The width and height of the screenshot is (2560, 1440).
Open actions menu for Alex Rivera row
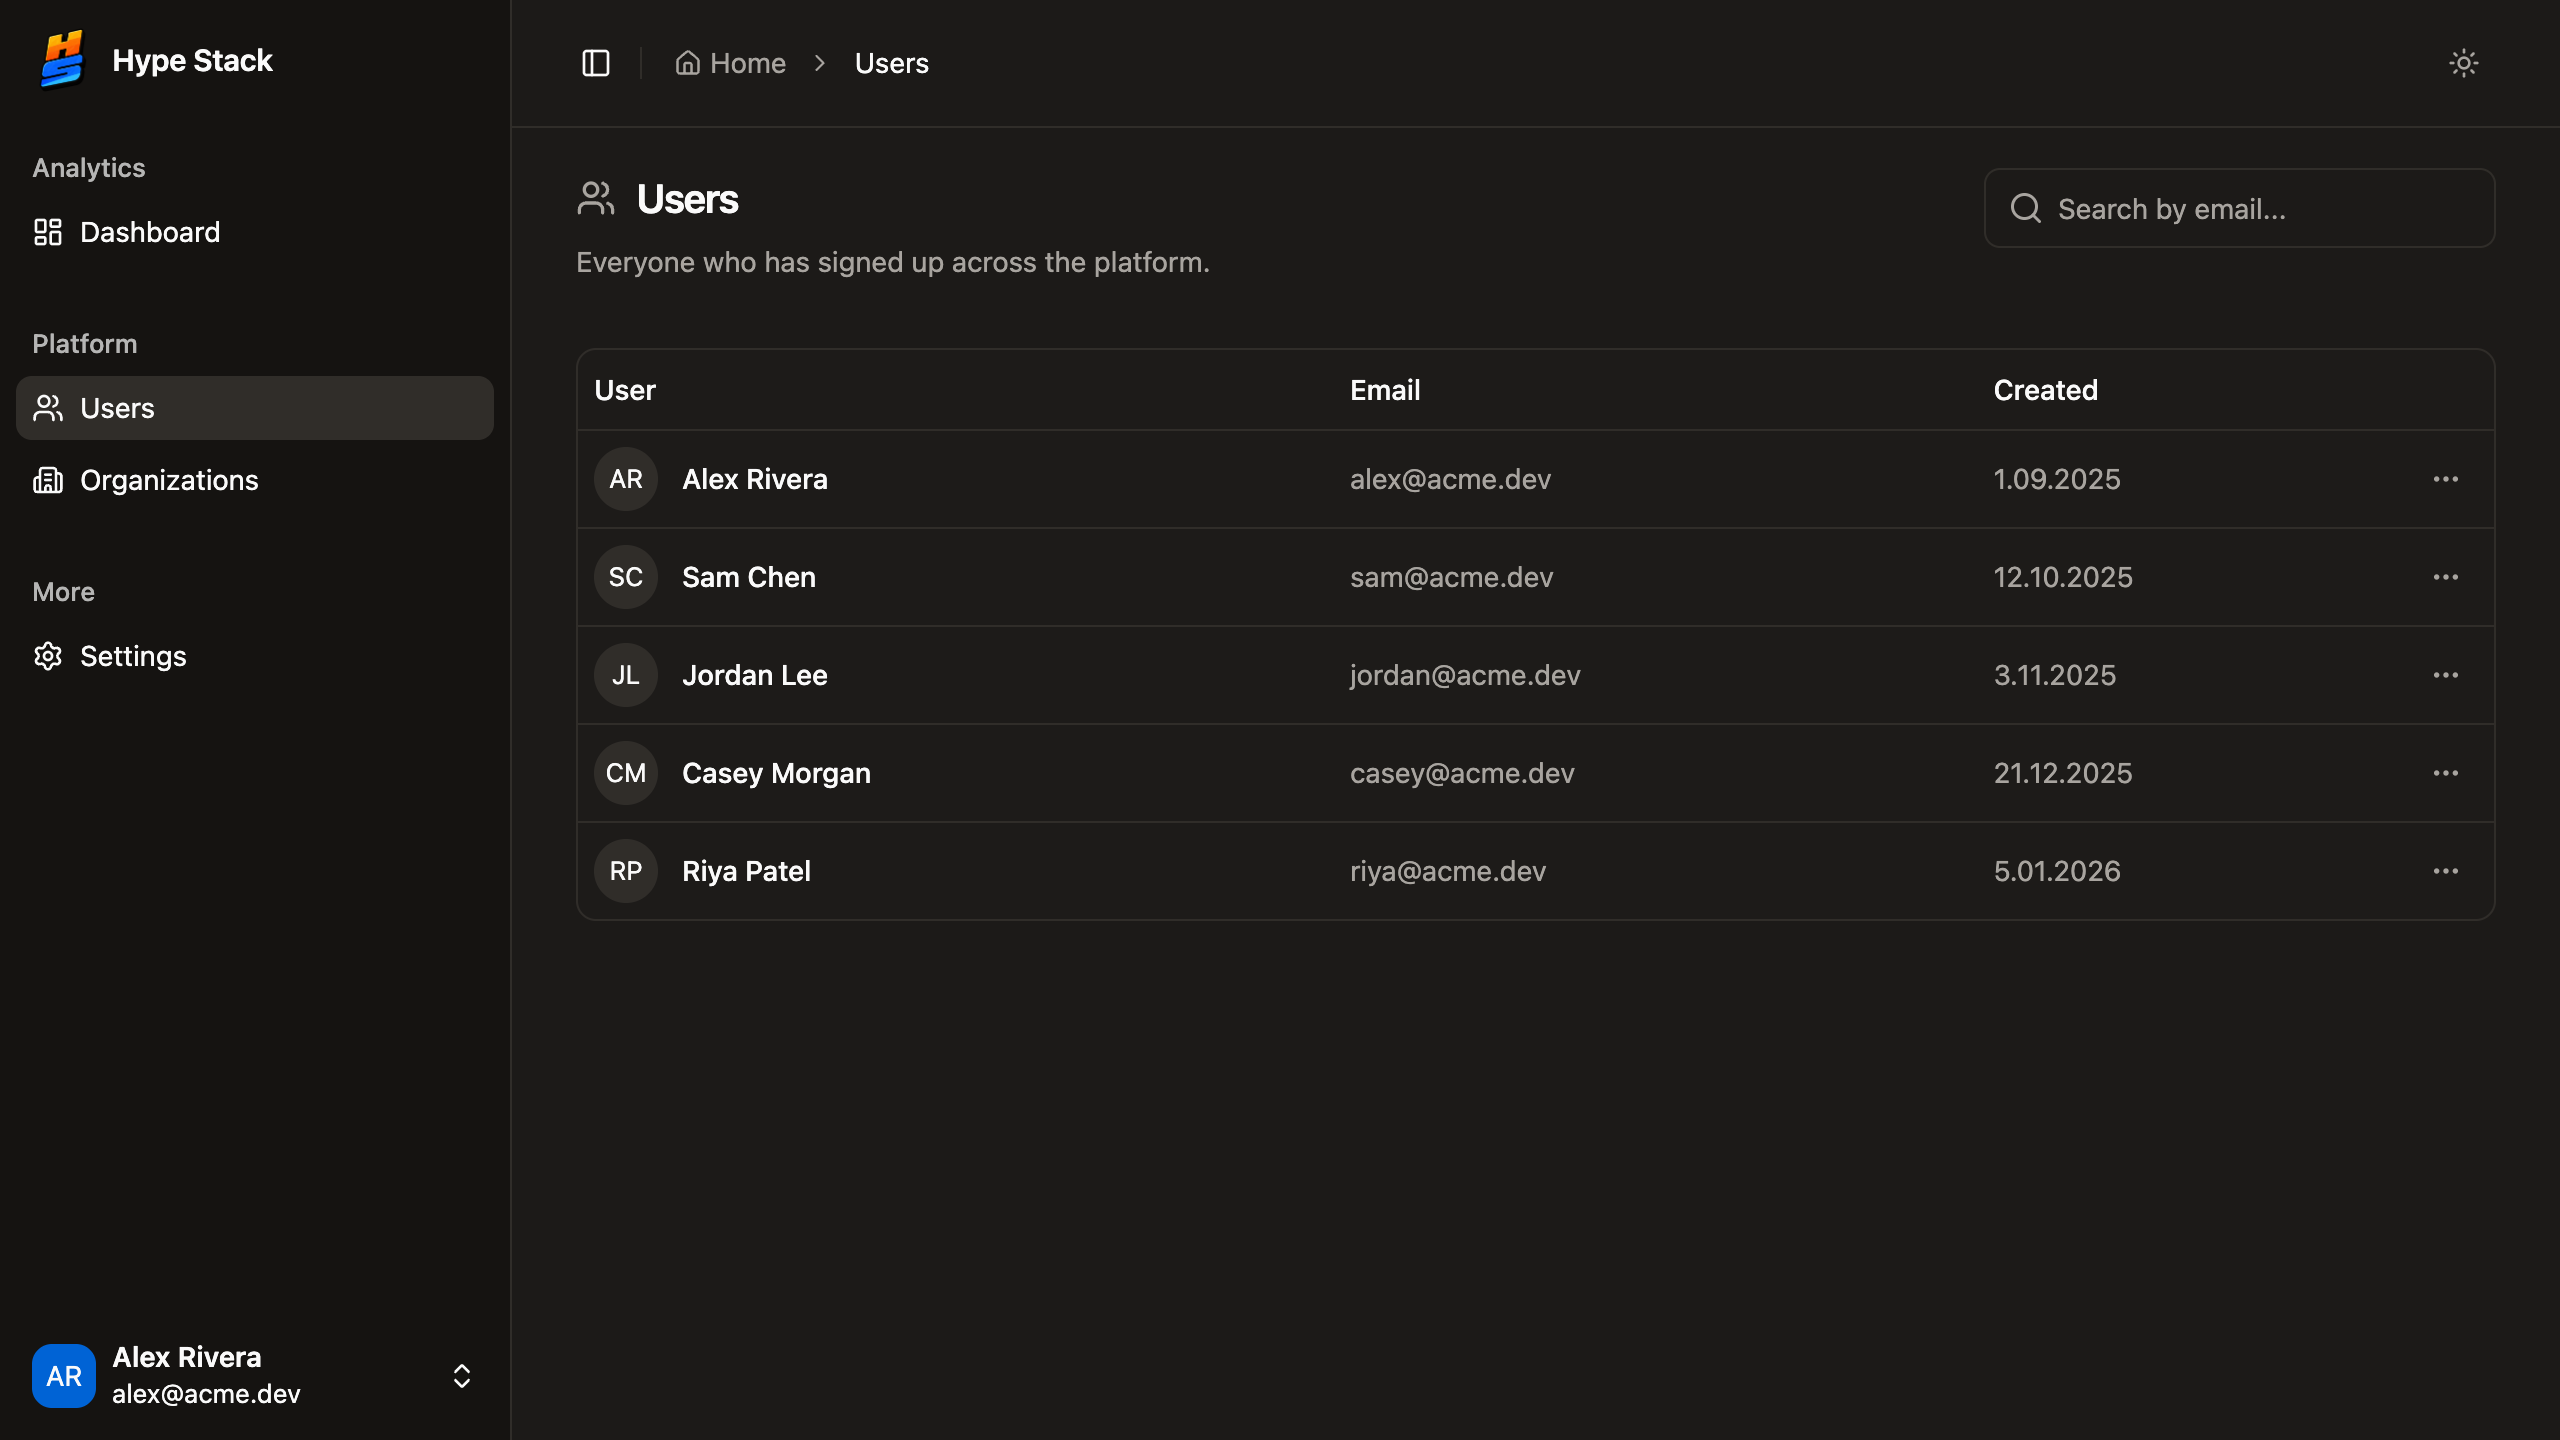click(x=2446, y=479)
